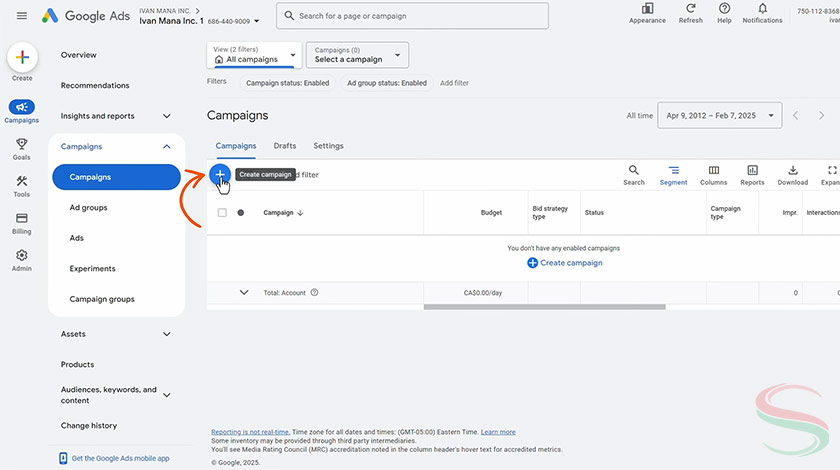
Task: Open Ads nav item
Action: tap(77, 238)
